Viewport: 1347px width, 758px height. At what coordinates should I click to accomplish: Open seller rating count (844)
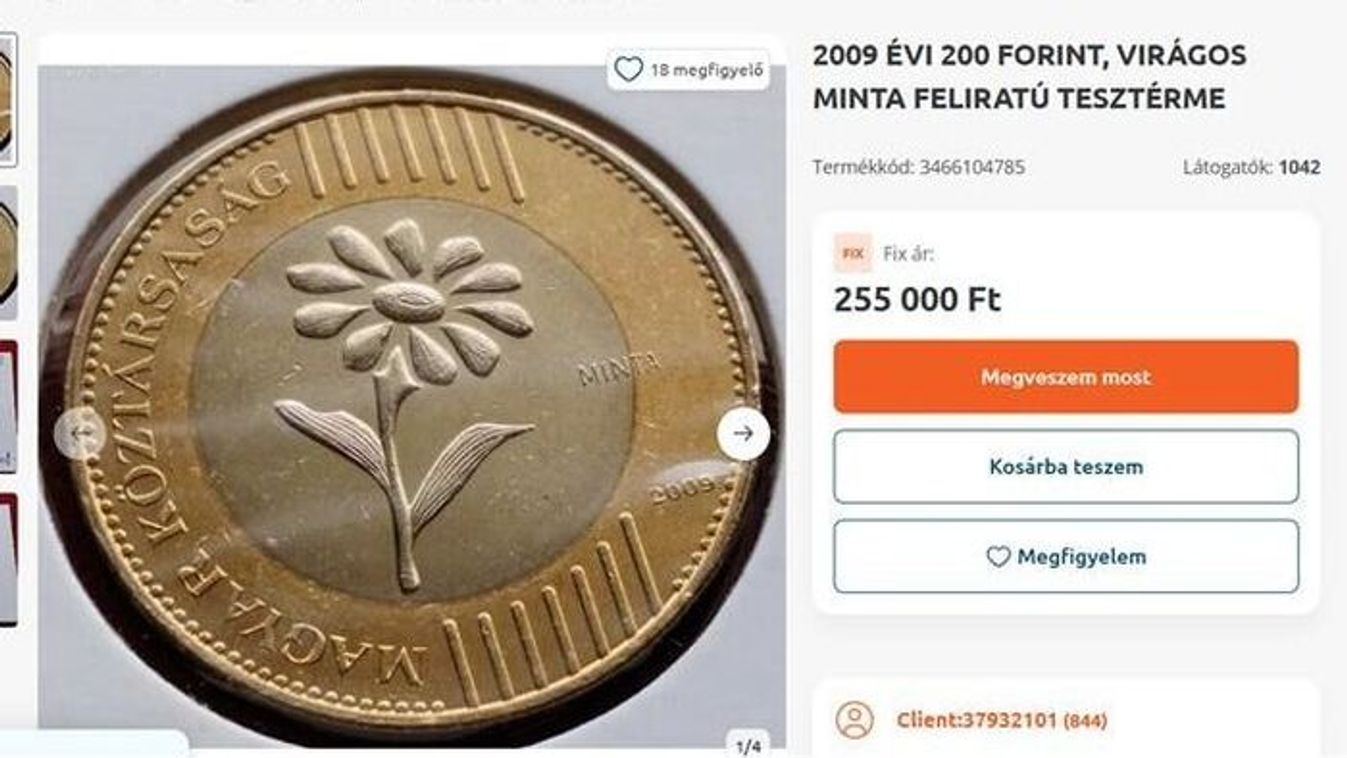[1085, 721]
